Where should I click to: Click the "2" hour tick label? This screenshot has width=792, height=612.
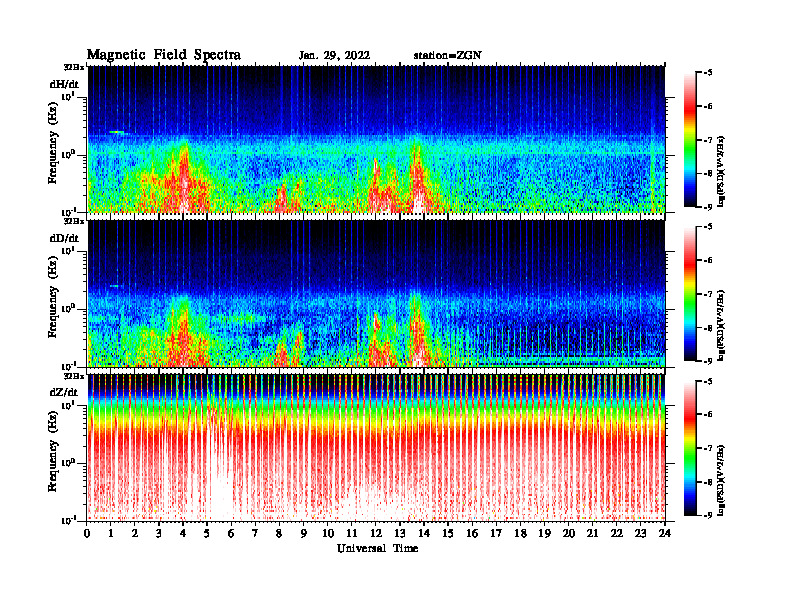pos(135,534)
